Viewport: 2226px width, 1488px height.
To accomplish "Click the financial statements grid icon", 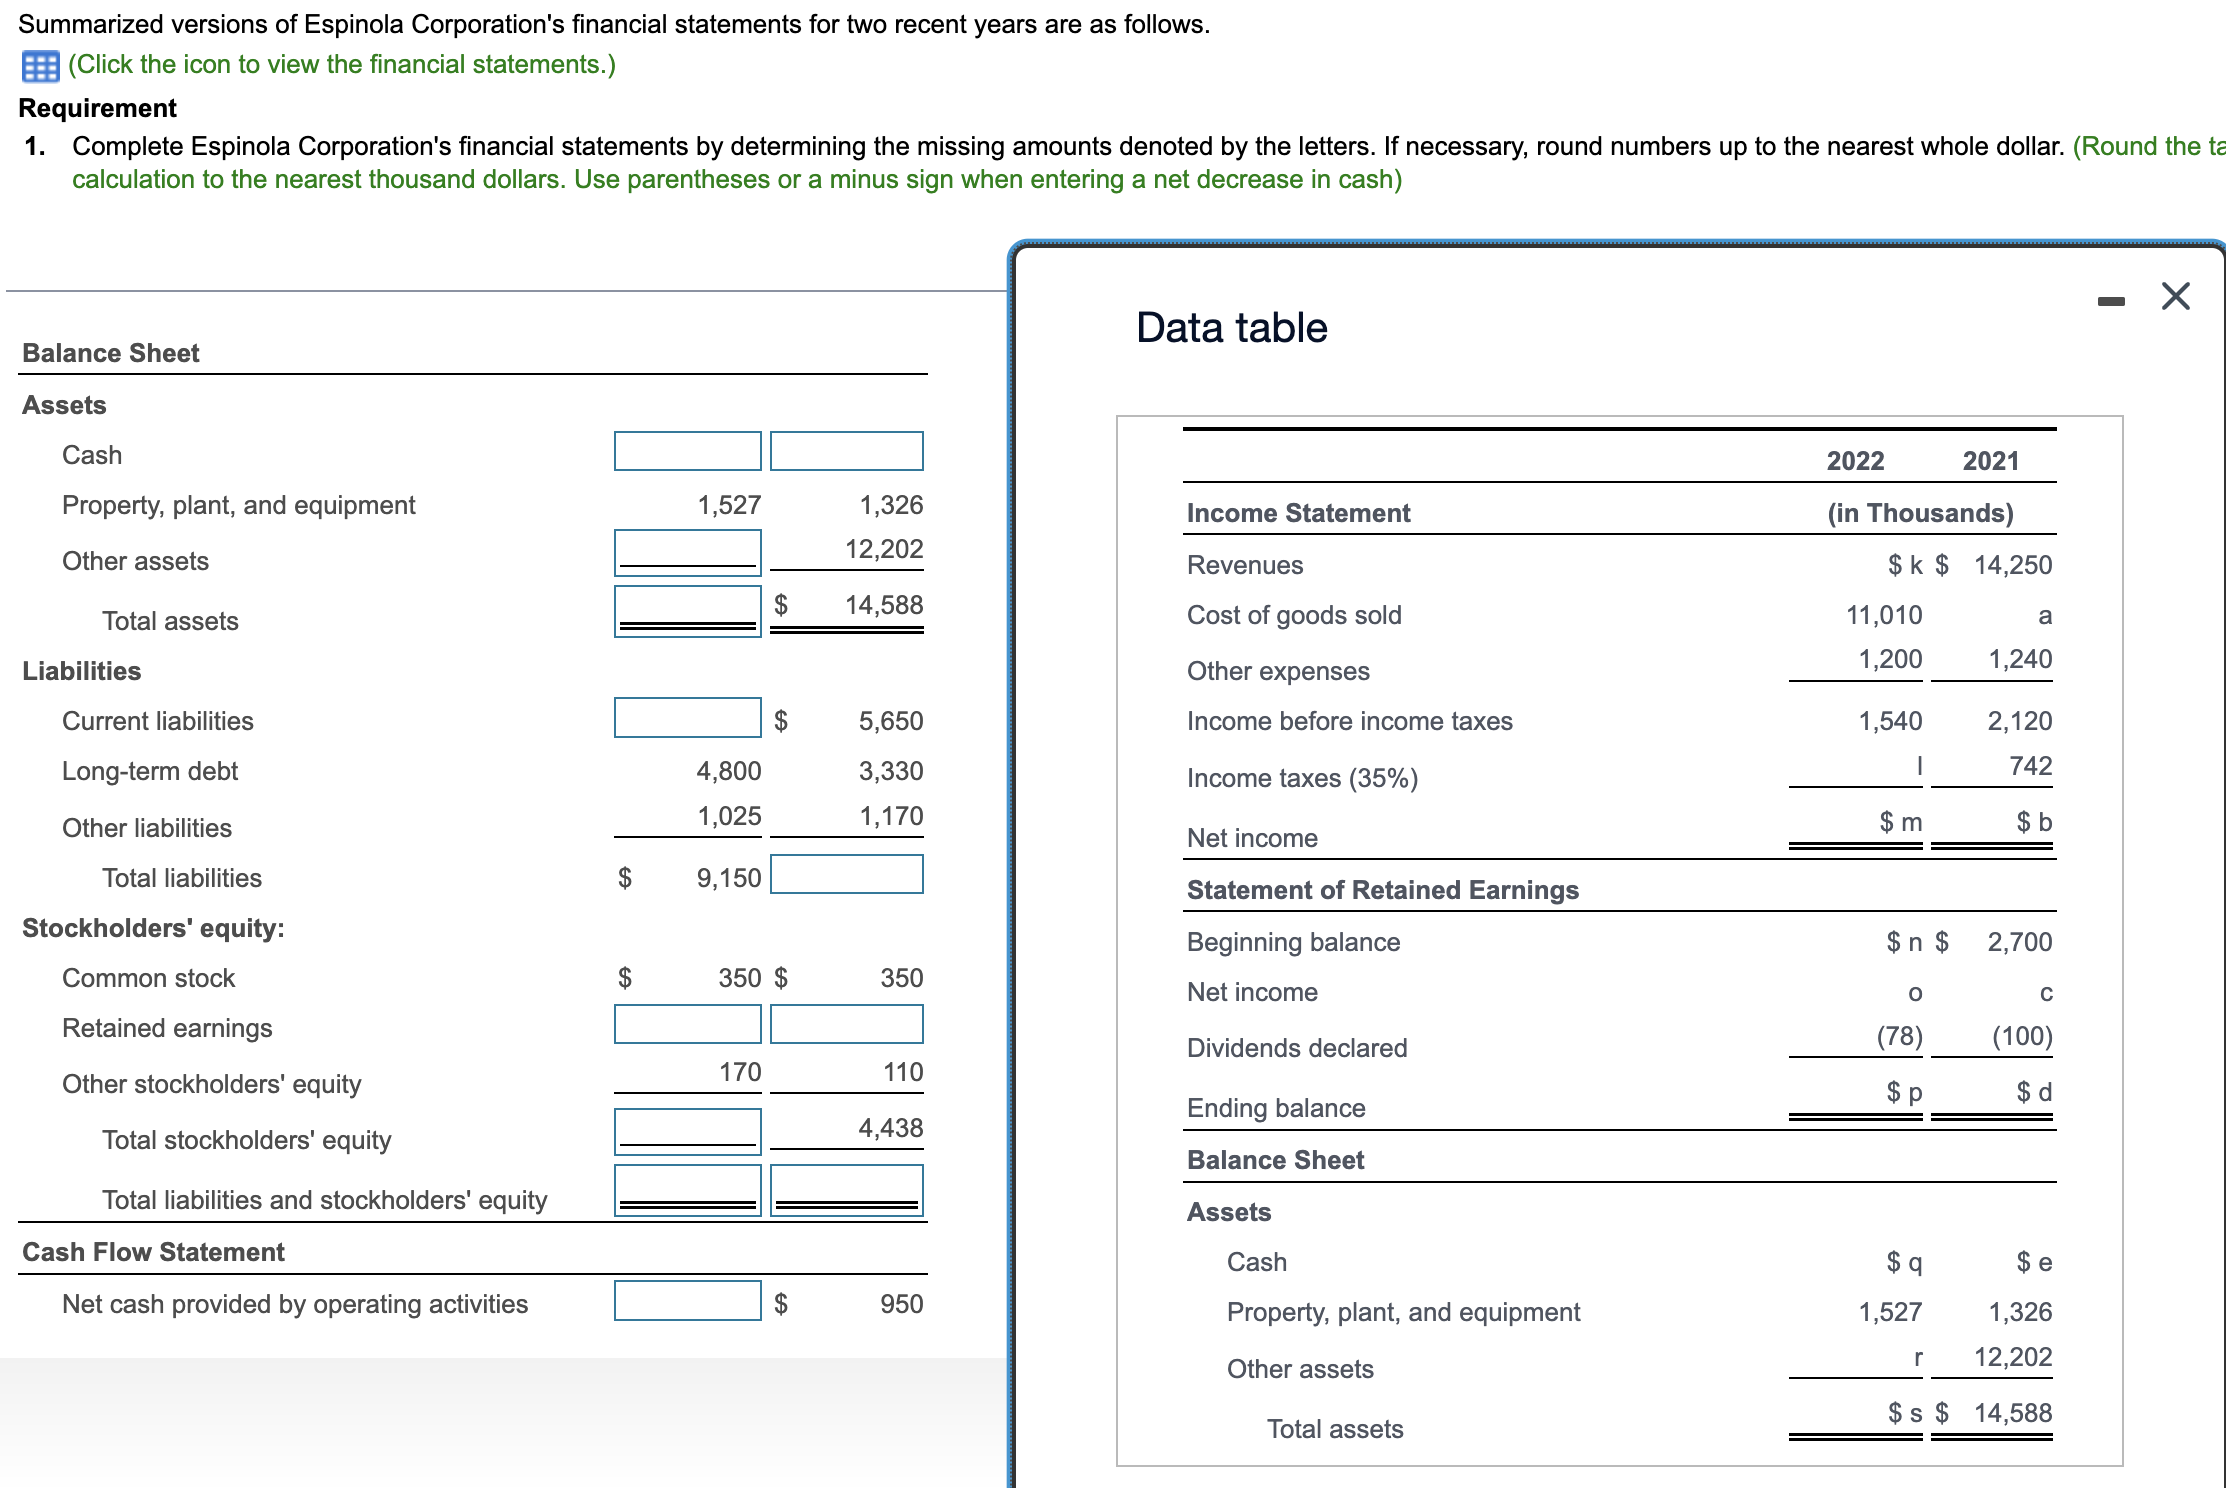I will [x=40, y=66].
